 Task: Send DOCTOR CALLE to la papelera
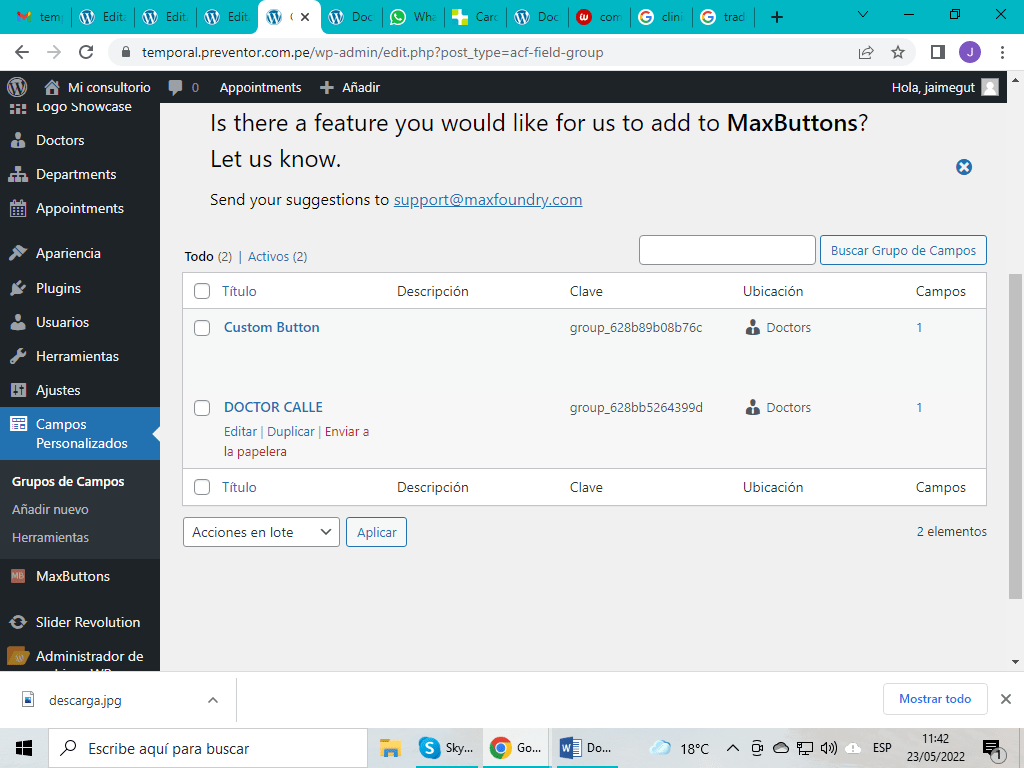coord(296,441)
